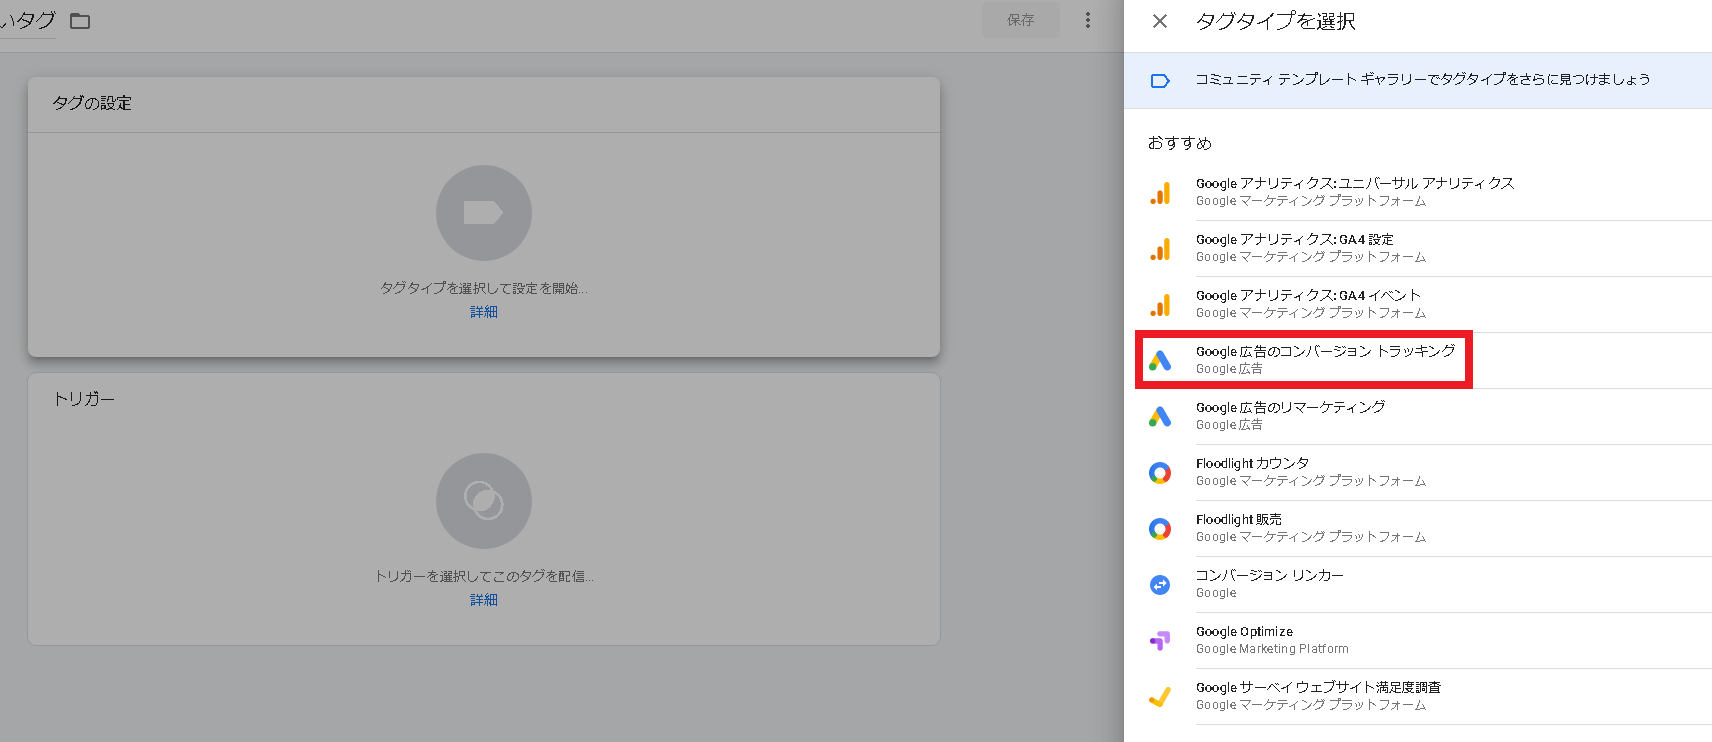Open the Community Template Gallery banner
Image resolution: width=1712 pixels, height=742 pixels.
(1418, 80)
